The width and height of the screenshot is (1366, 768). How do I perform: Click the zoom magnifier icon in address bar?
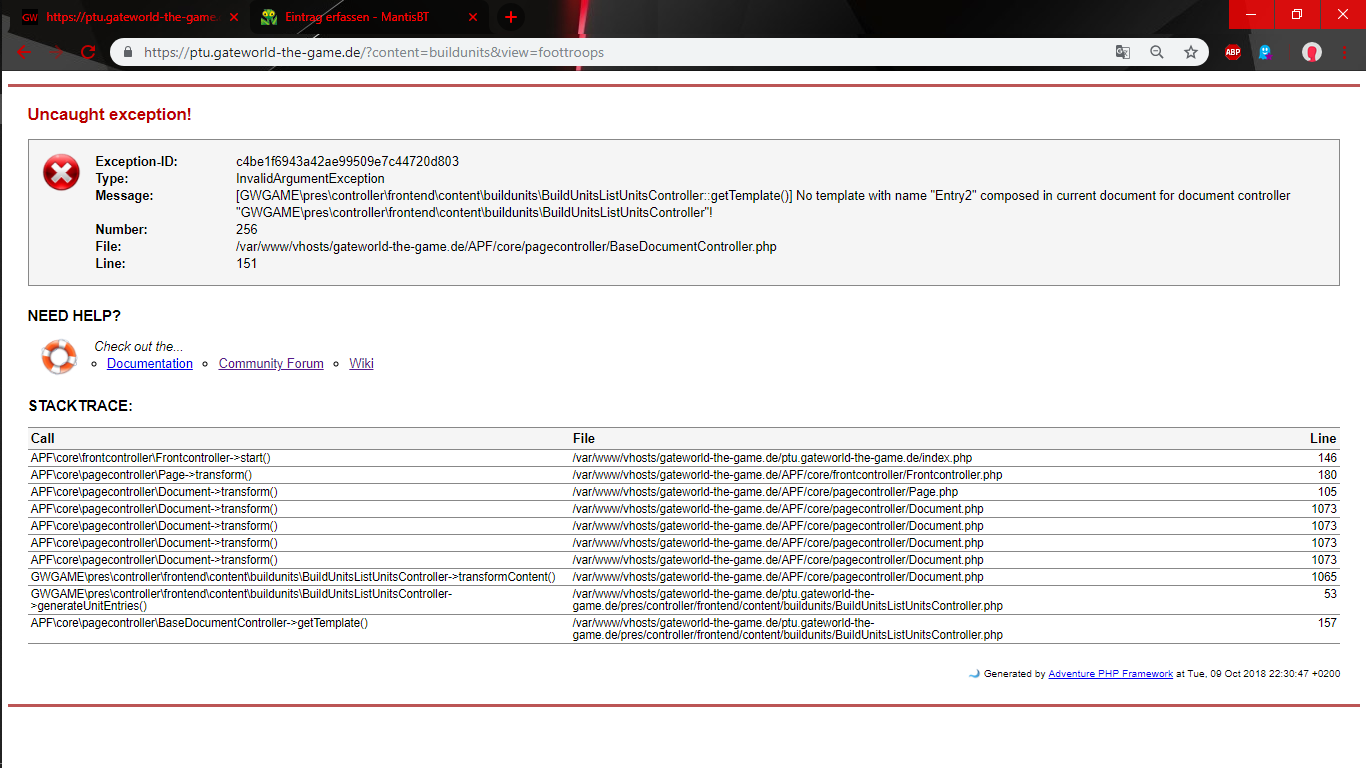point(1157,52)
